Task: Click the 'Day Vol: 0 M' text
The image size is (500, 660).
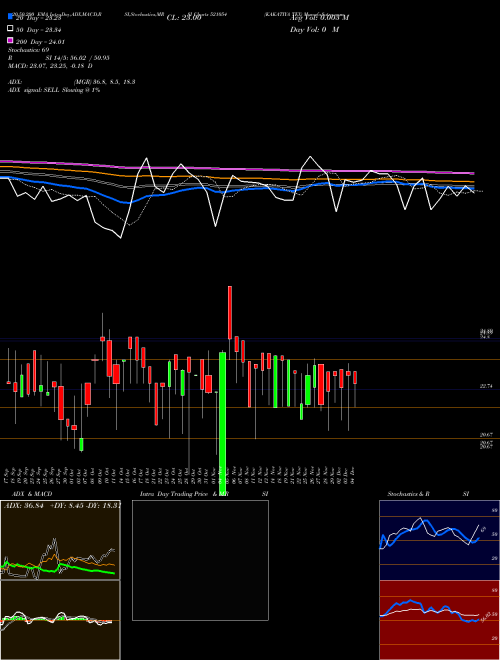Action: tap(314, 29)
